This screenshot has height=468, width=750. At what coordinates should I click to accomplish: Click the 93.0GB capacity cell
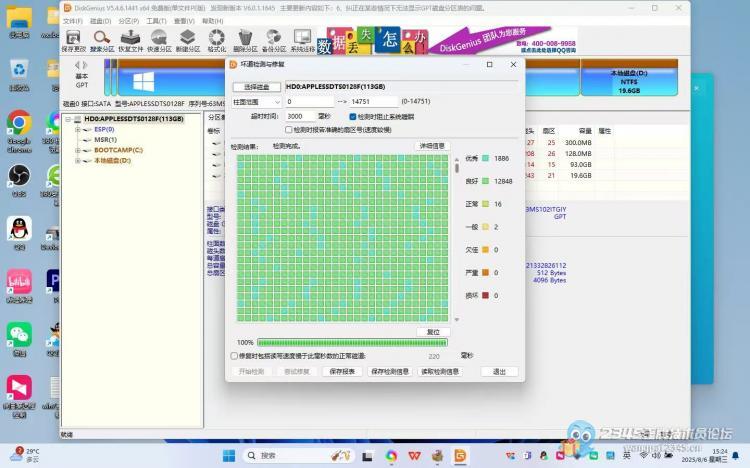(x=580, y=165)
